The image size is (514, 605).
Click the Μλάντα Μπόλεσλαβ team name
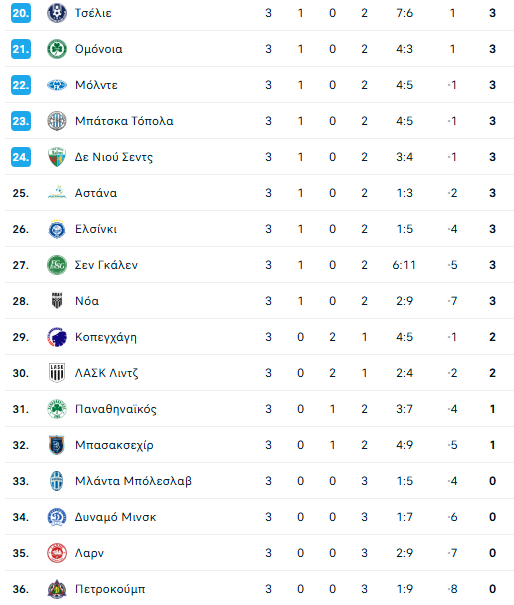(x=133, y=481)
